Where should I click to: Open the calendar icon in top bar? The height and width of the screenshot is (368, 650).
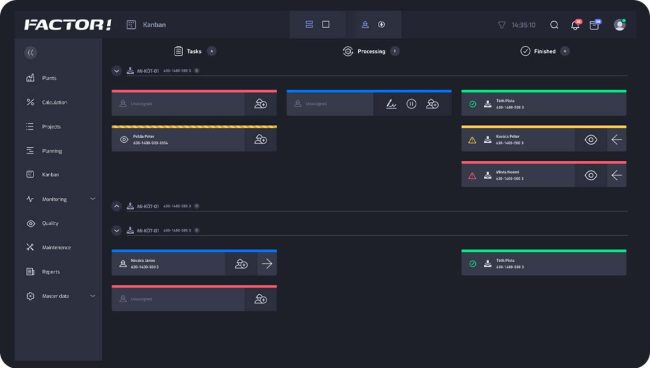(x=594, y=25)
